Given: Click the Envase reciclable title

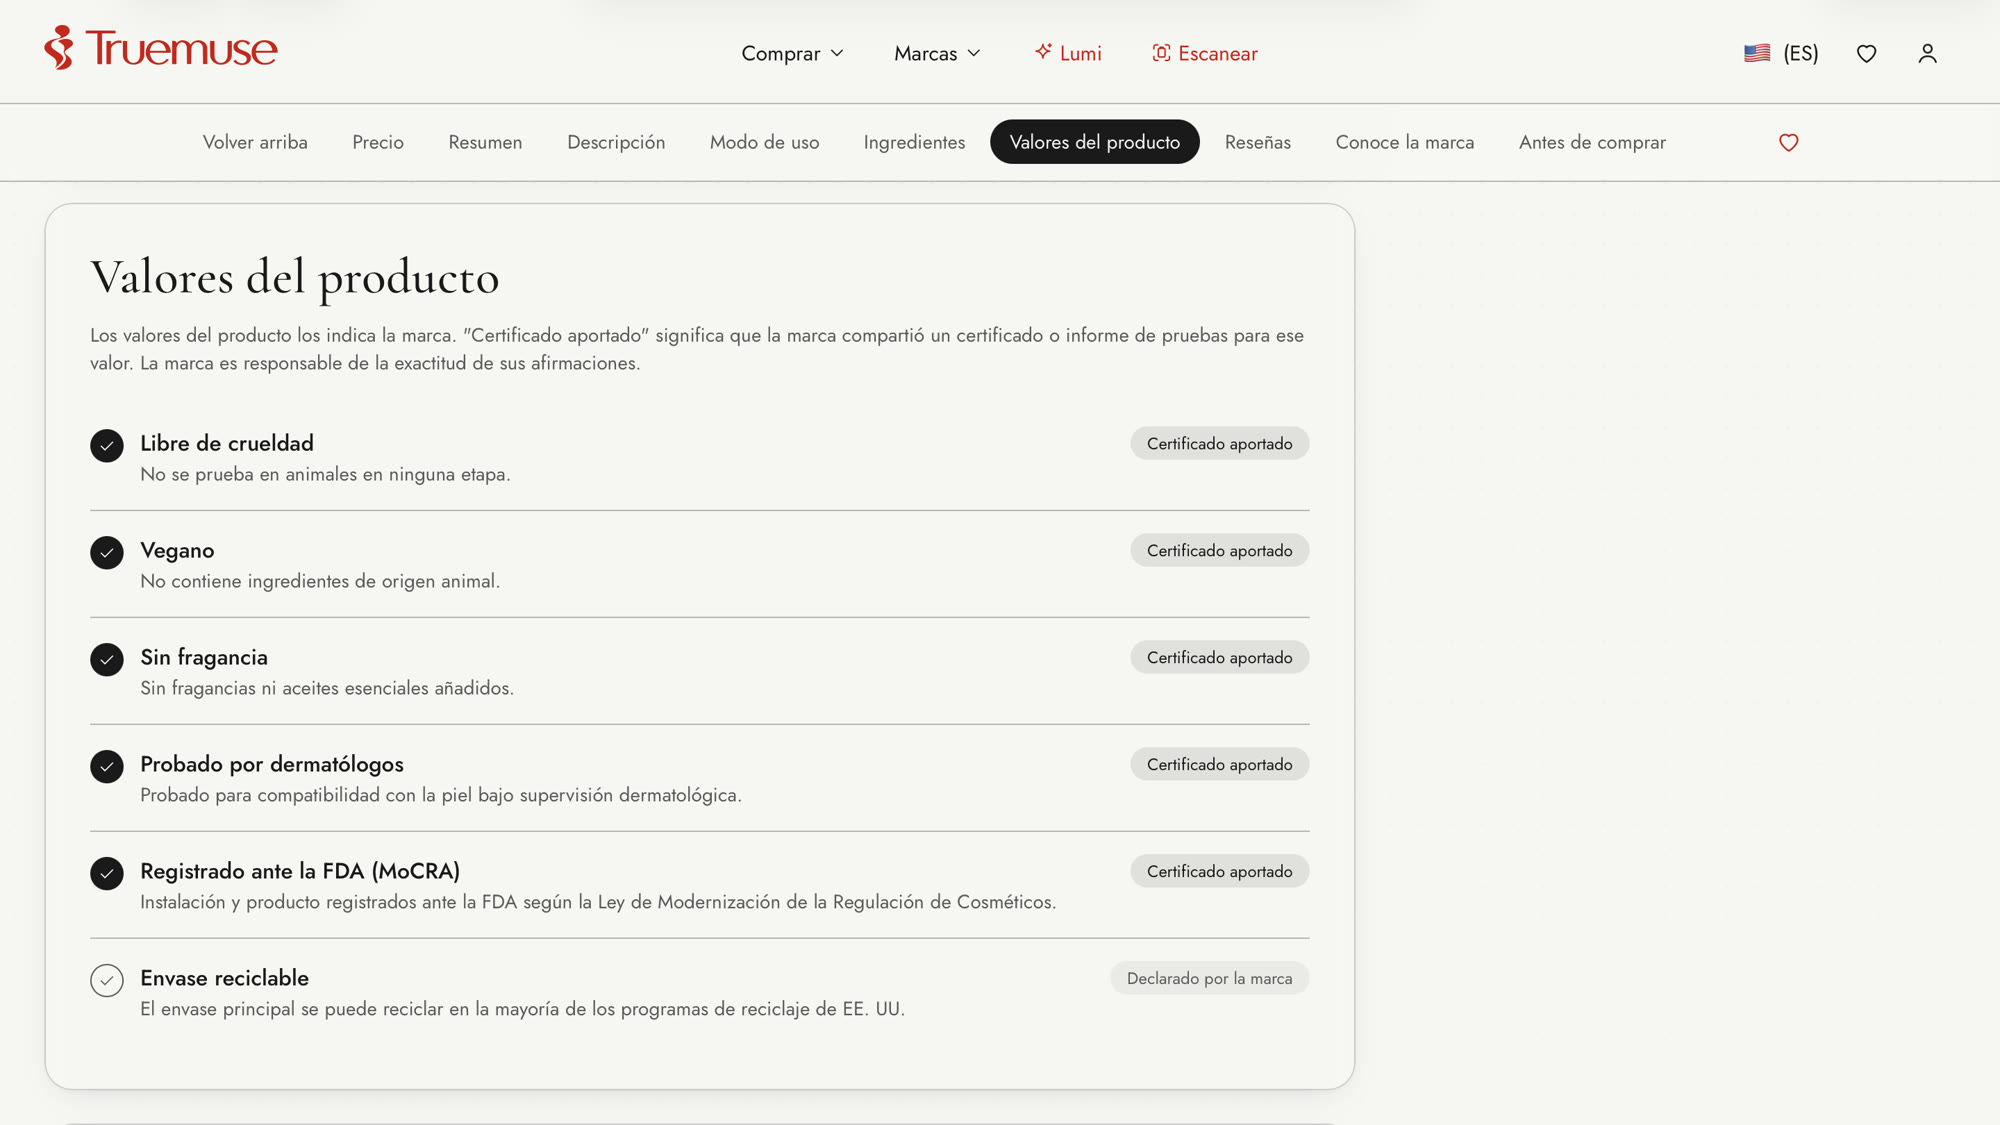Looking at the screenshot, I should click(x=224, y=978).
